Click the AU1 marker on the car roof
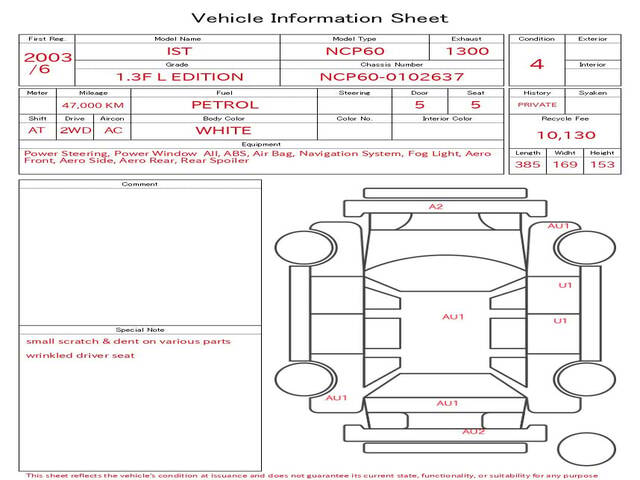640x480 pixels. click(453, 317)
